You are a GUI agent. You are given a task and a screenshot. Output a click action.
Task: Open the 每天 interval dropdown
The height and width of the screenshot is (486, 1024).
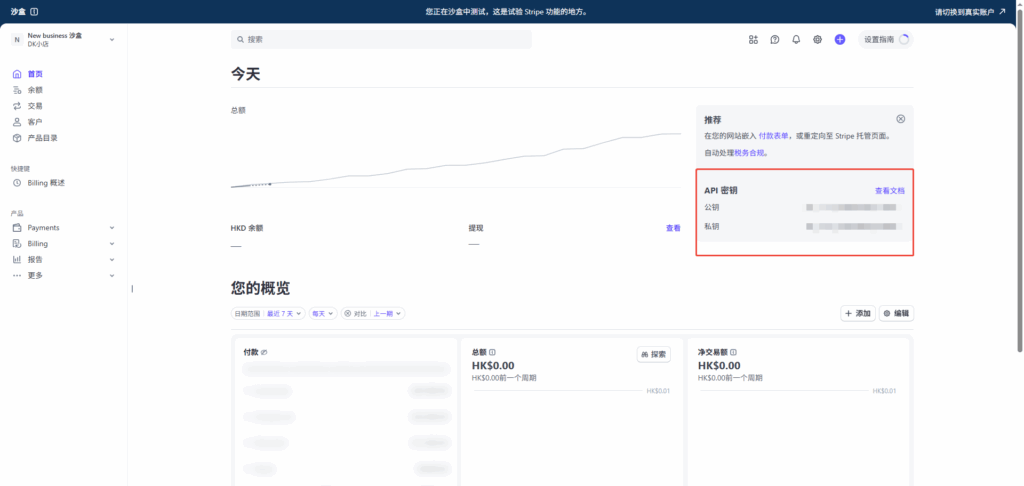(x=322, y=314)
